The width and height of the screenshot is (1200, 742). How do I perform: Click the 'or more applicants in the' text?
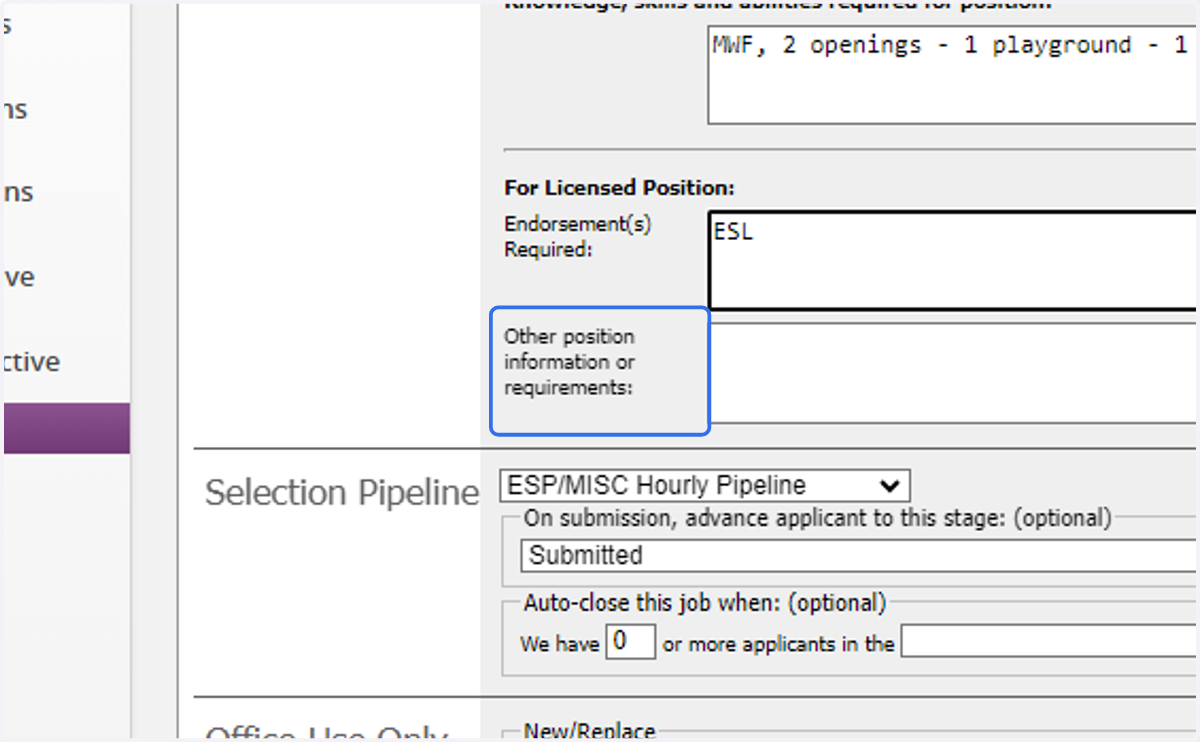point(778,644)
